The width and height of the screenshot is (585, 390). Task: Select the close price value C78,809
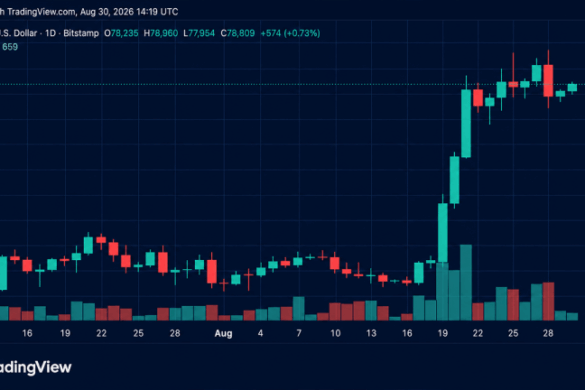[x=238, y=33]
